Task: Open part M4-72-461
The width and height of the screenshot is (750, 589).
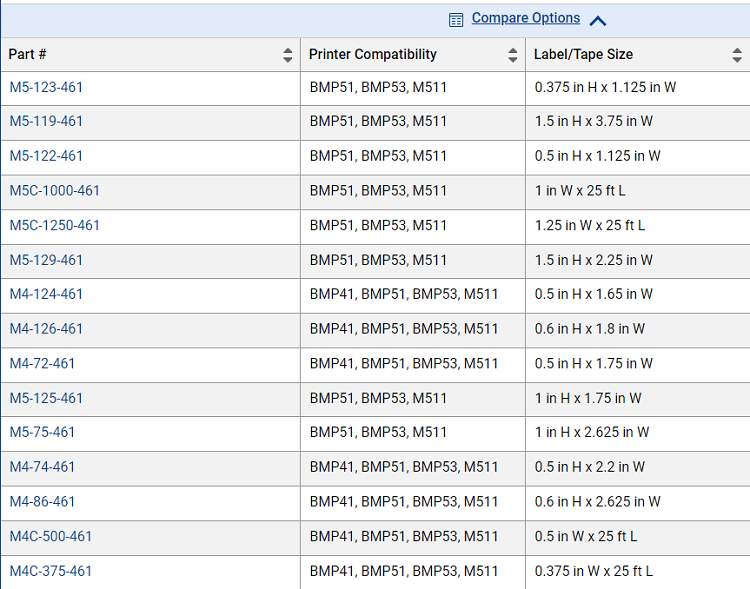Action: pyautogui.click(x=42, y=364)
